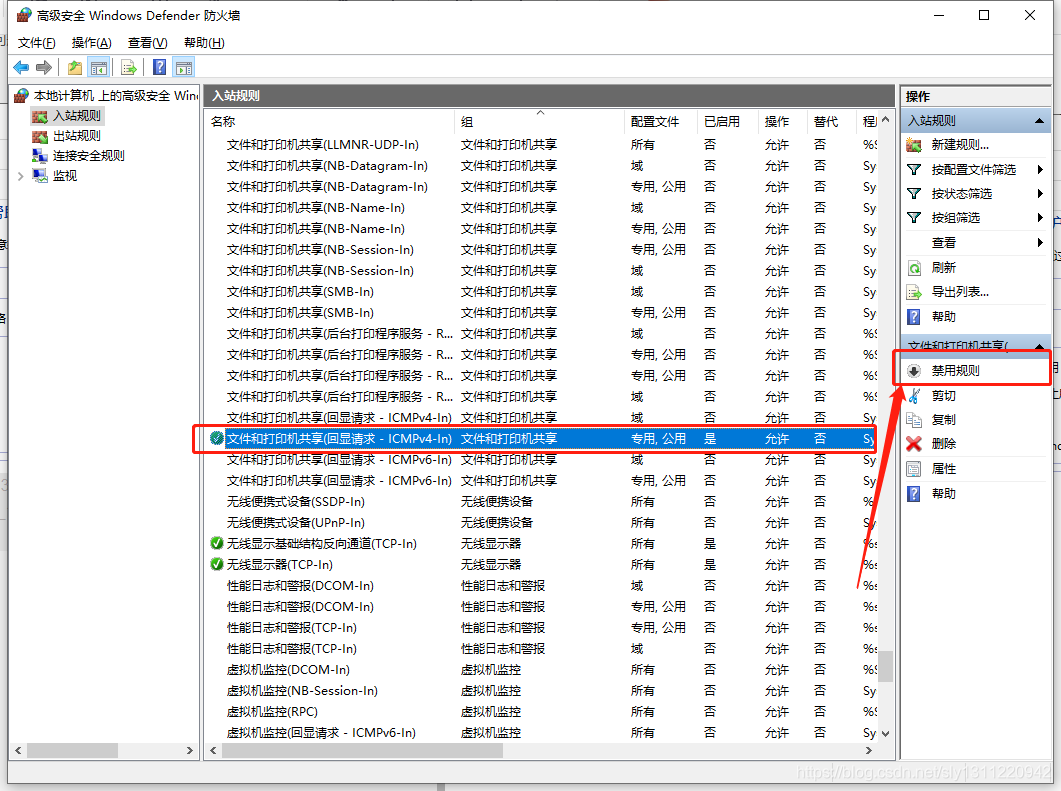Toggle the console tree toolbar icon
1061x791 pixels.
[99, 68]
